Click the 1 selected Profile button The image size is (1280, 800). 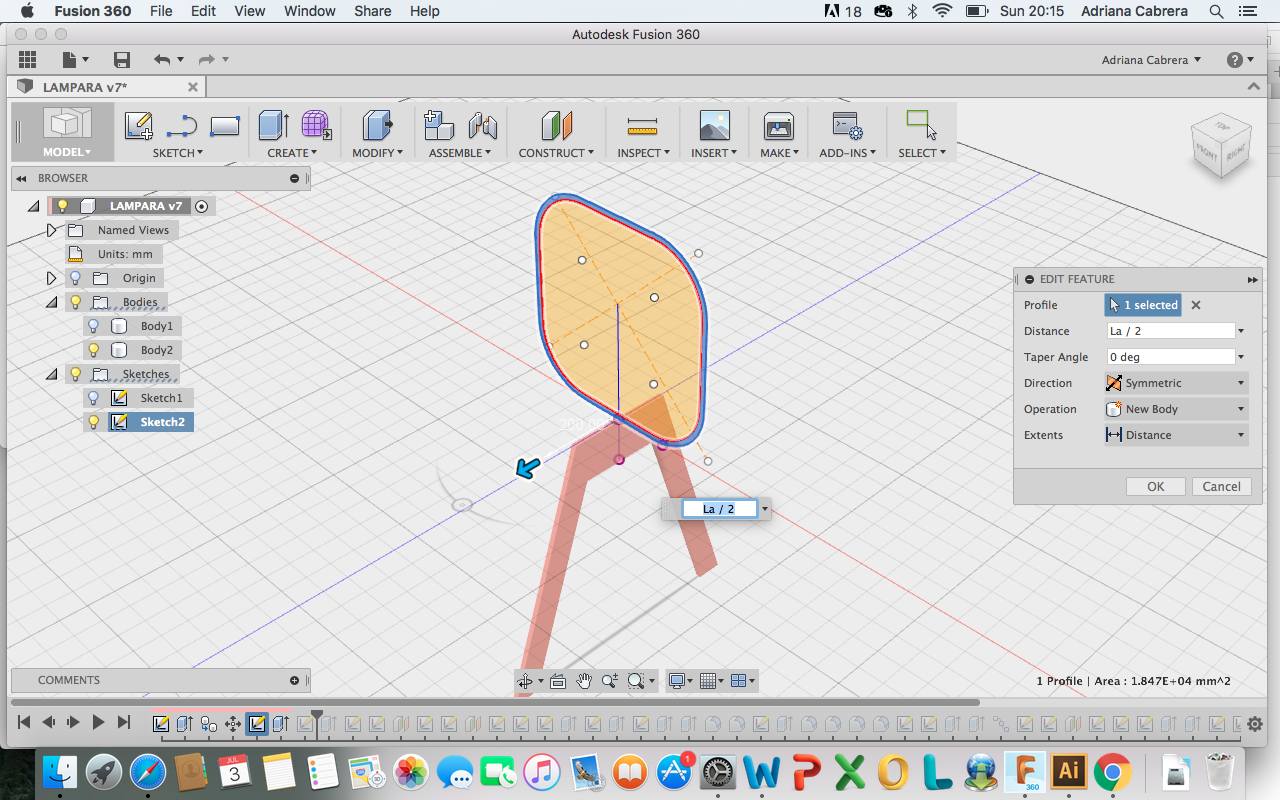[x=1143, y=305]
